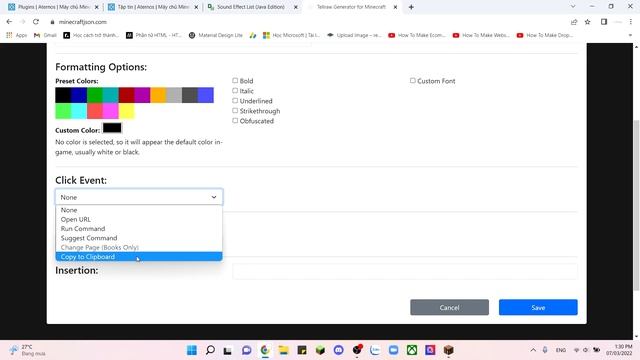Viewport: 640px width, 360px height.
Task: Open Material Design Lite bookmark
Action: pos(216,35)
